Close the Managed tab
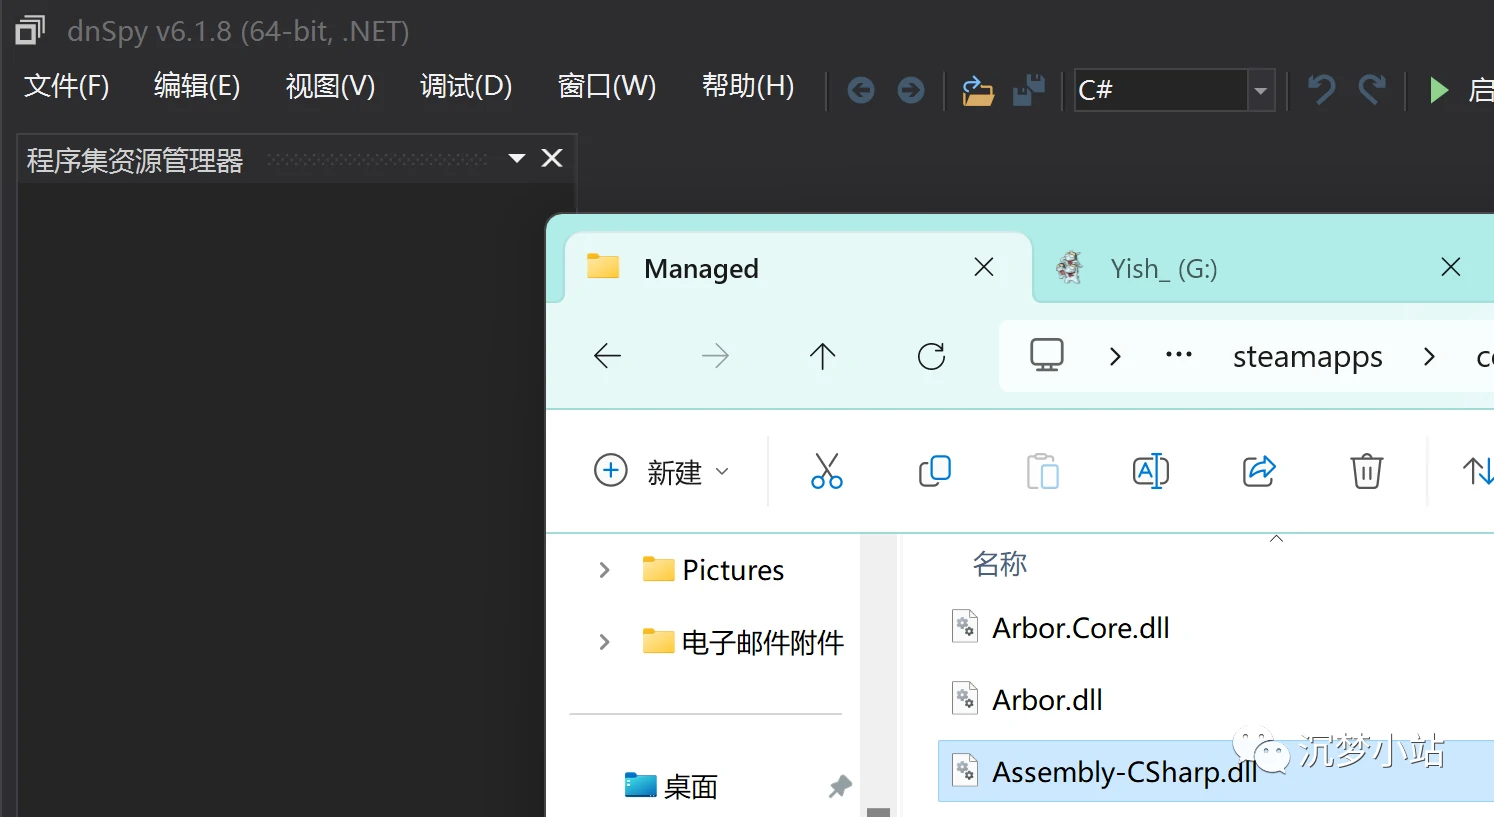 [x=984, y=267]
